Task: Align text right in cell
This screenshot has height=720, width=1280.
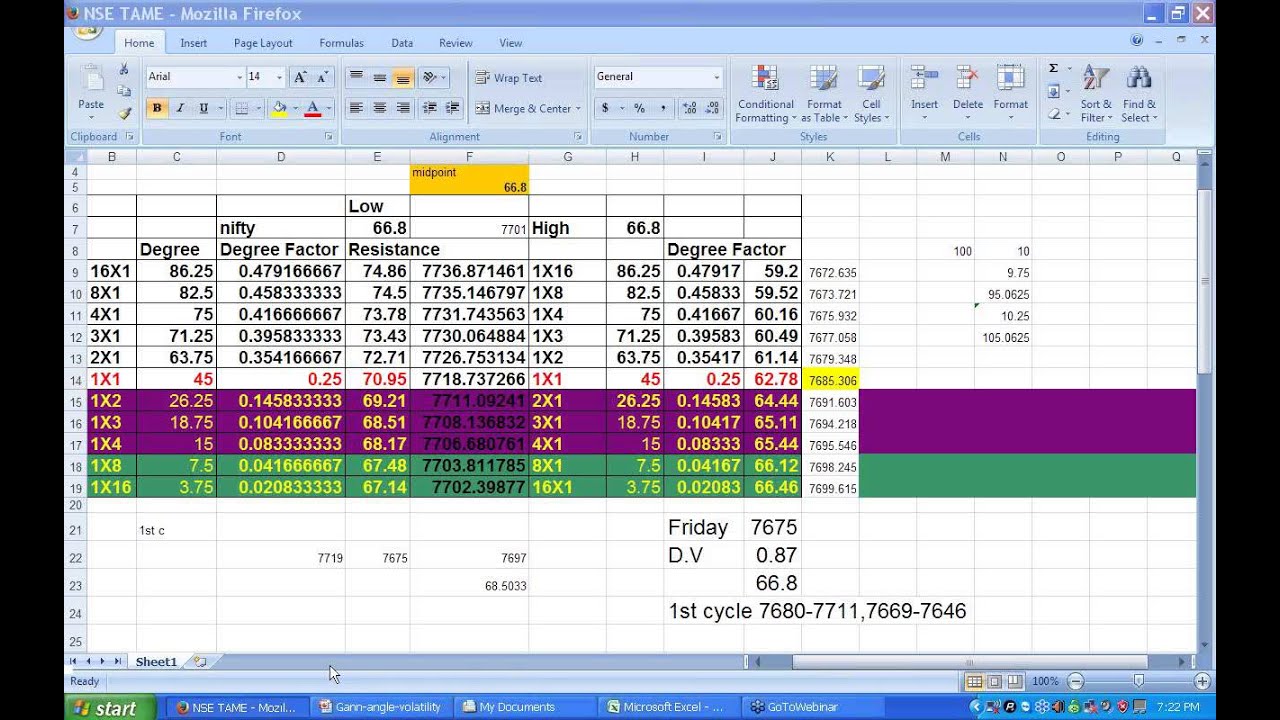Action: 403,108
